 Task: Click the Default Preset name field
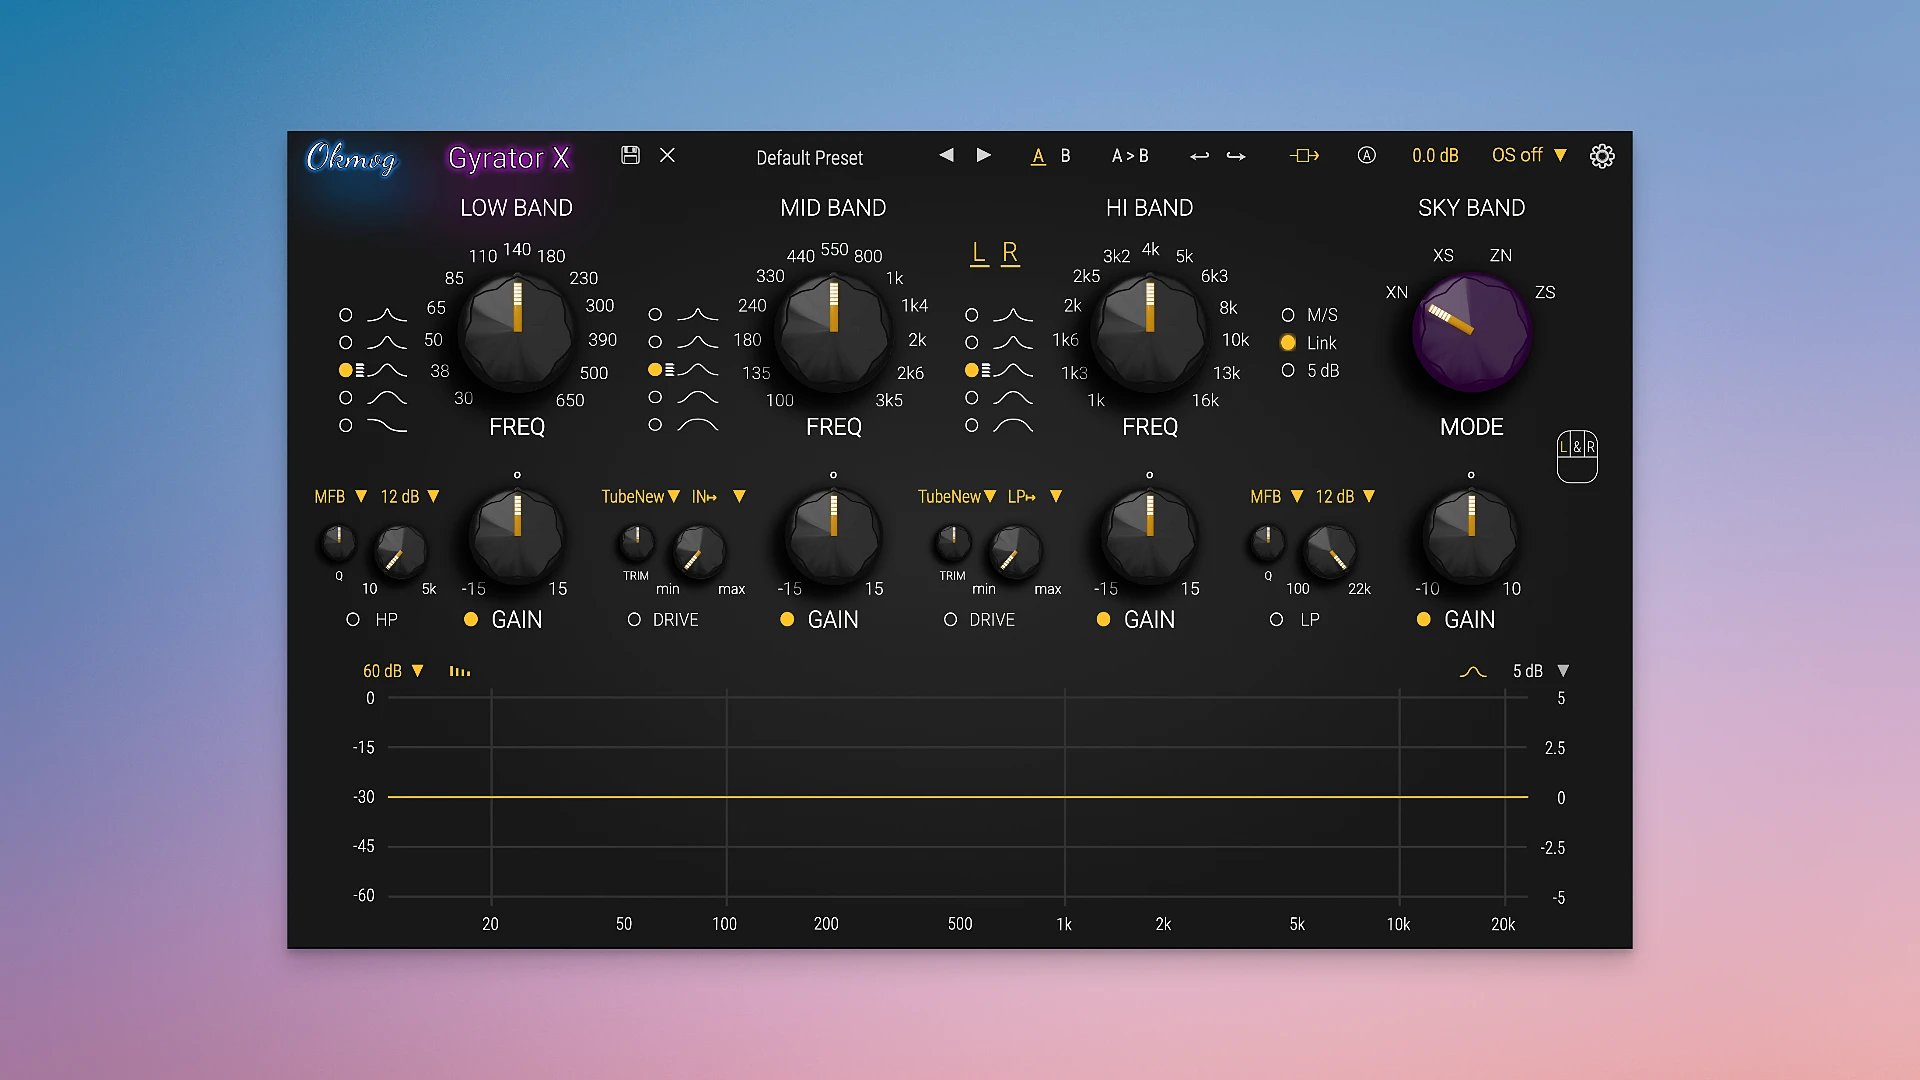click(x=809, y=157)
